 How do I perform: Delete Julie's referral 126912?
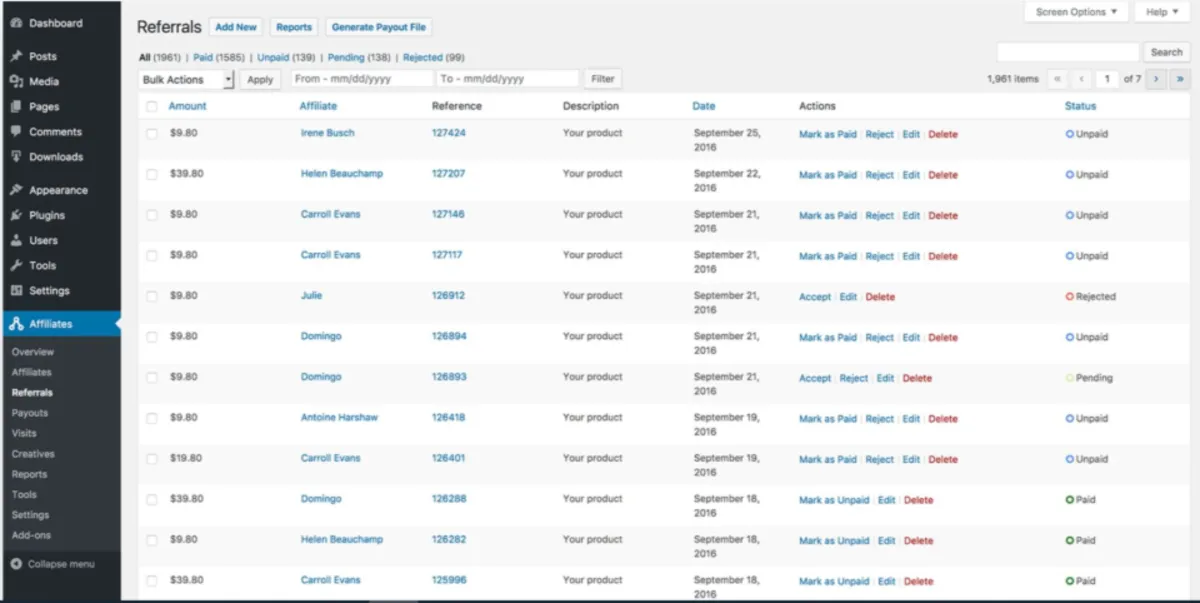880,297
